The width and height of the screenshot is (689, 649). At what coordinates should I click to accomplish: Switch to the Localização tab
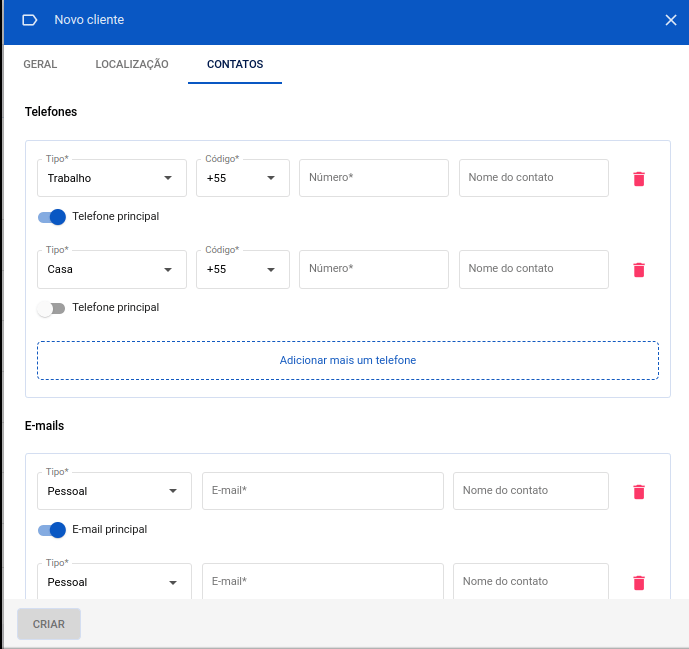tap(132, 64)
